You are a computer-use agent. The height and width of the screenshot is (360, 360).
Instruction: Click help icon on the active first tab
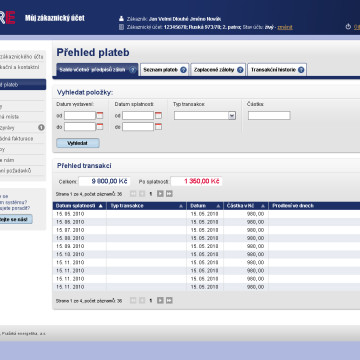133,70
